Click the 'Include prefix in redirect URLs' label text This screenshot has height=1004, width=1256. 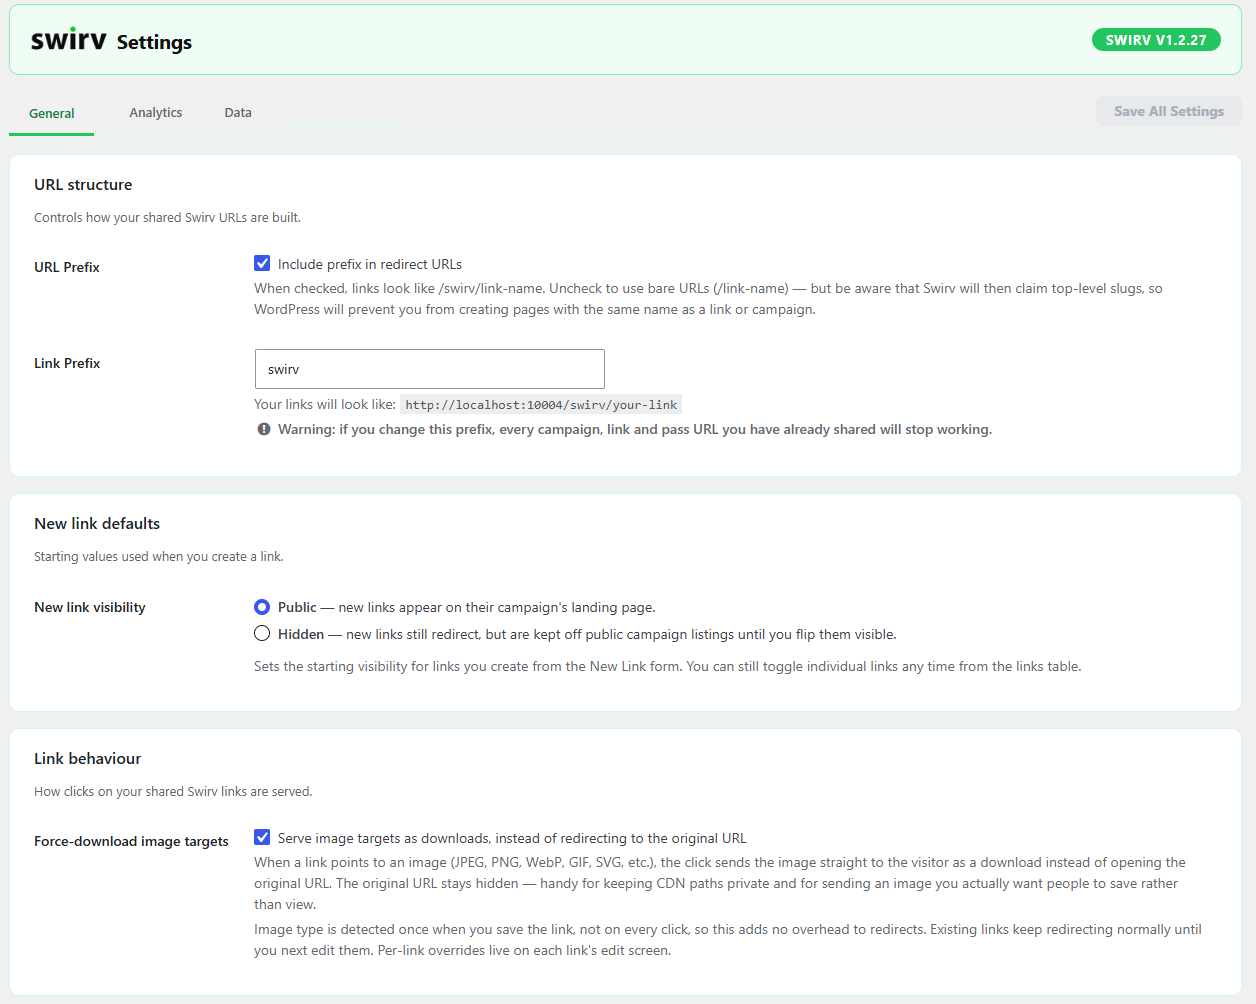click(x=370, y=264)
